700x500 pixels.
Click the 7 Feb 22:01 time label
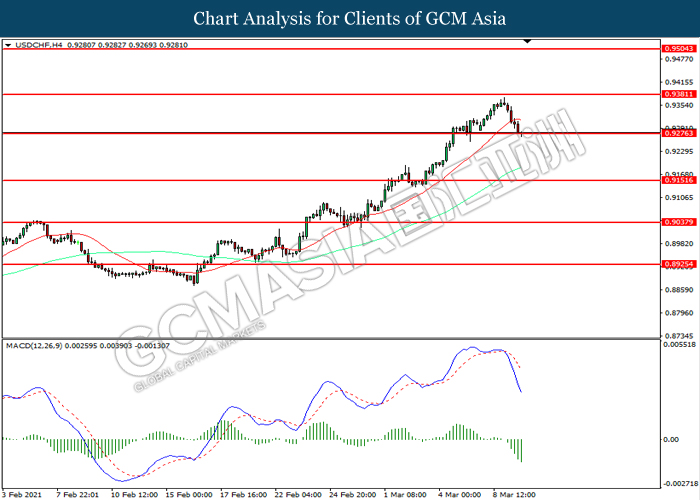coord(77,495)
